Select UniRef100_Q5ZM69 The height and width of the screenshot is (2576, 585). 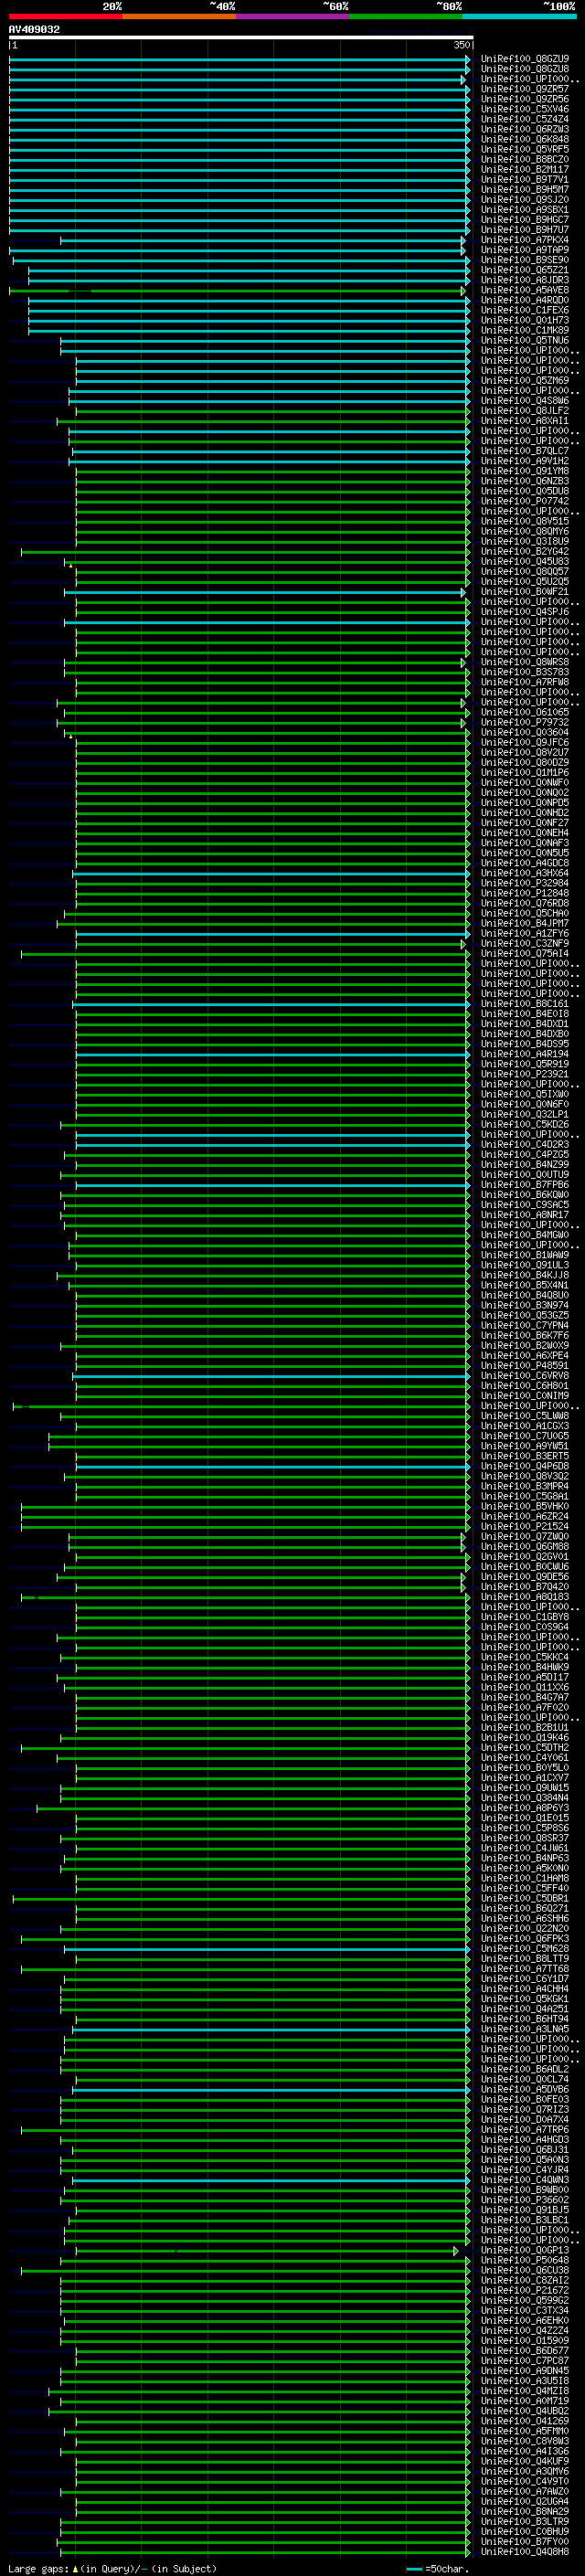(x=524, y=380)
